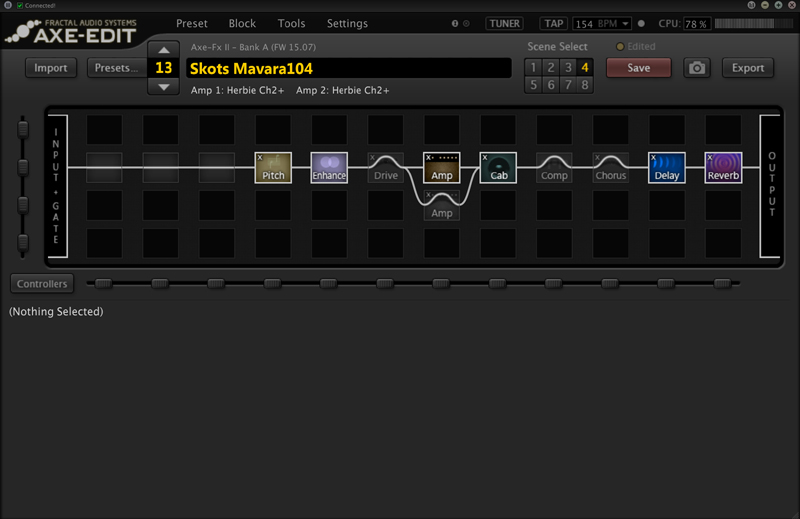This screenshot has height=519, width=800.
Task: Open the Delay effect block
Action: point(666,167)
